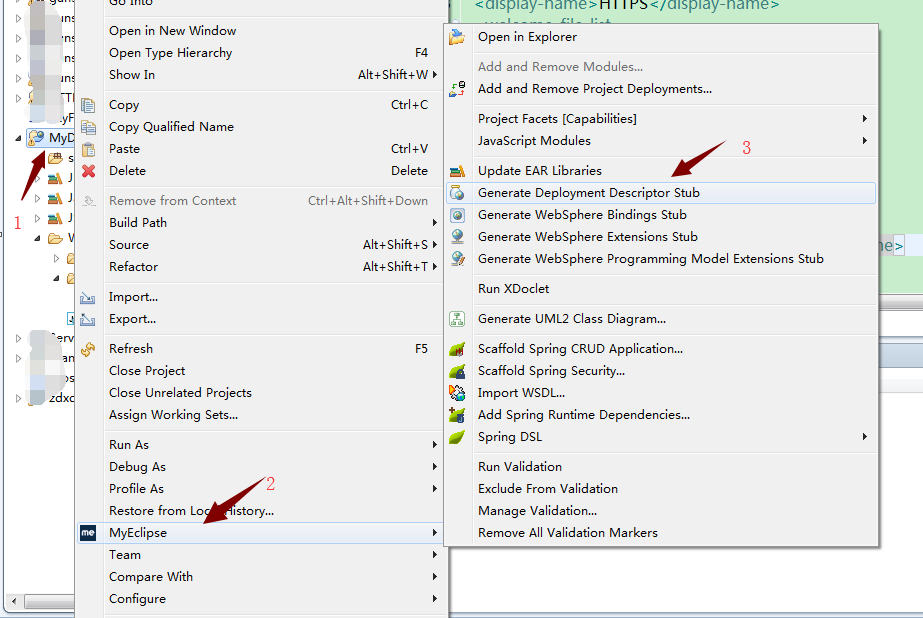Viewport: 923px width, 618px height.
Task: Expand the Build Path submenu arrow
Action: pos(434,222)
